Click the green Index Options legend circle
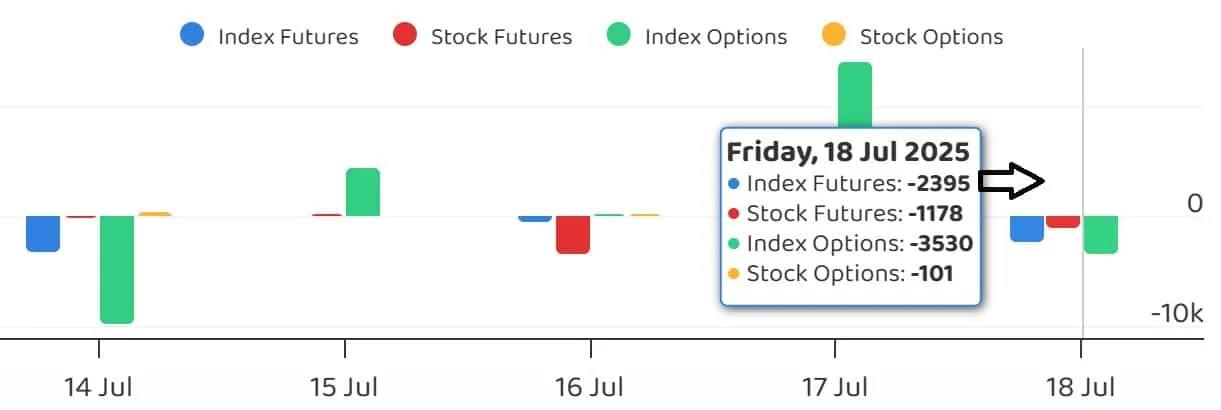 619,36
